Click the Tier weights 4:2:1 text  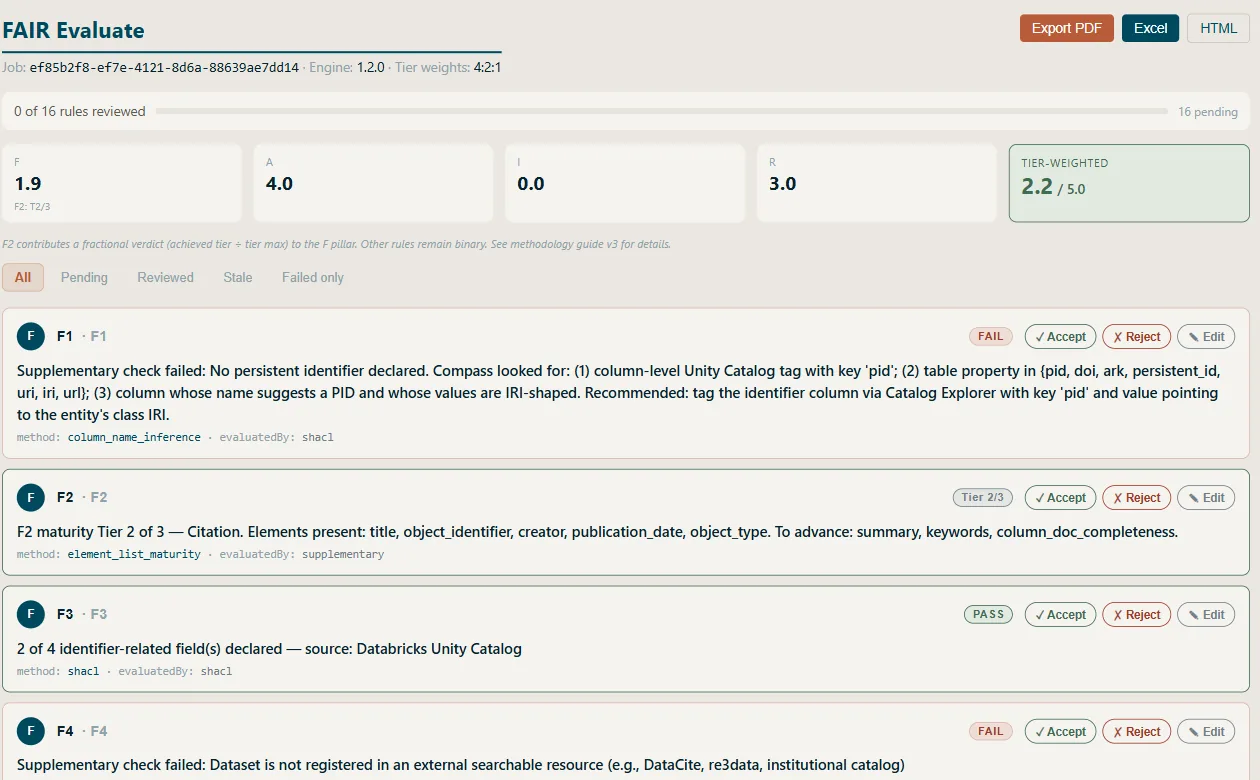point(448,68)
